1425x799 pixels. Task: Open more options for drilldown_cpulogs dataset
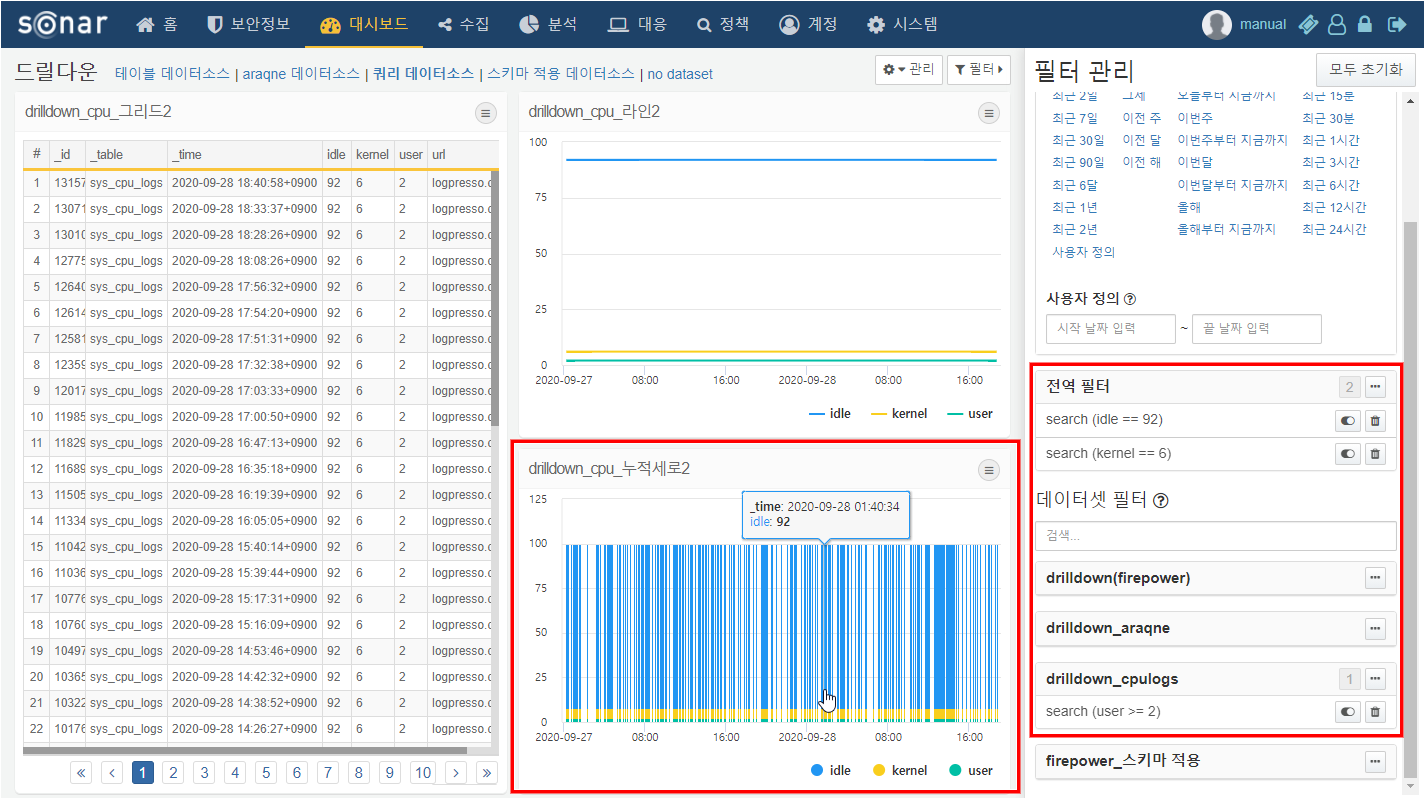pos(1375,679)
